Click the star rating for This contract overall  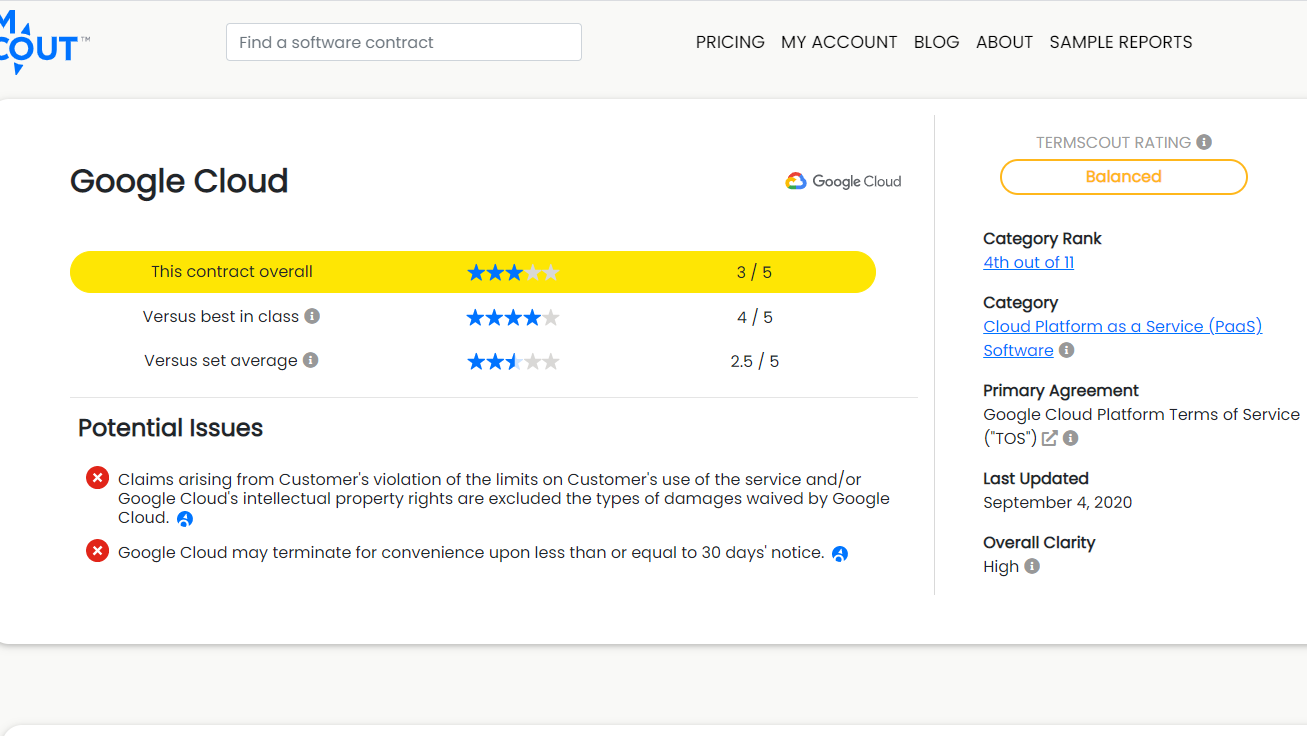click(x=513, y=272)
